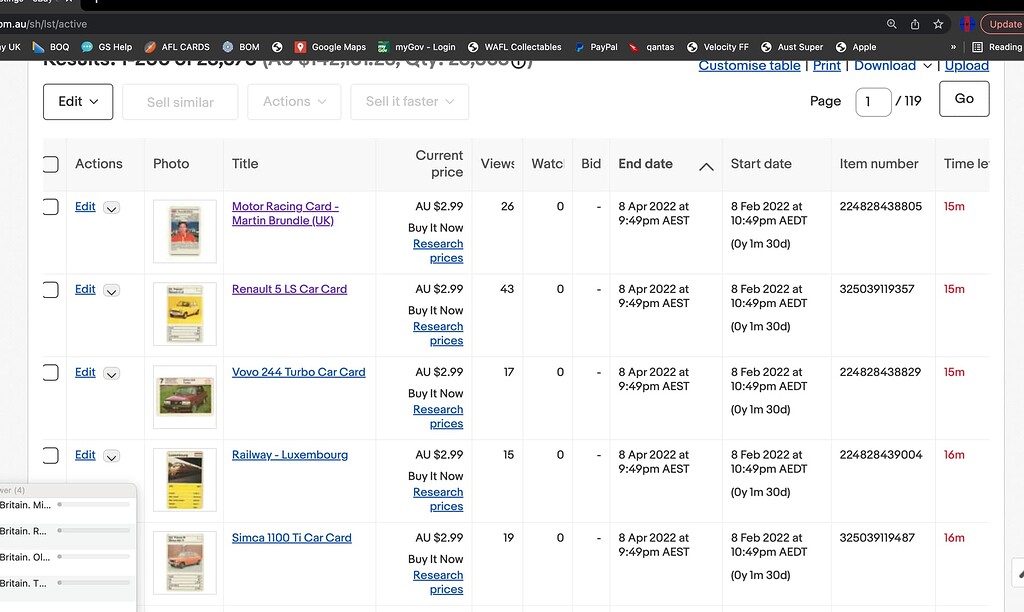Click the progress bar for Britain. T... download
1024x612 pixels.
[x=93, y=583]
